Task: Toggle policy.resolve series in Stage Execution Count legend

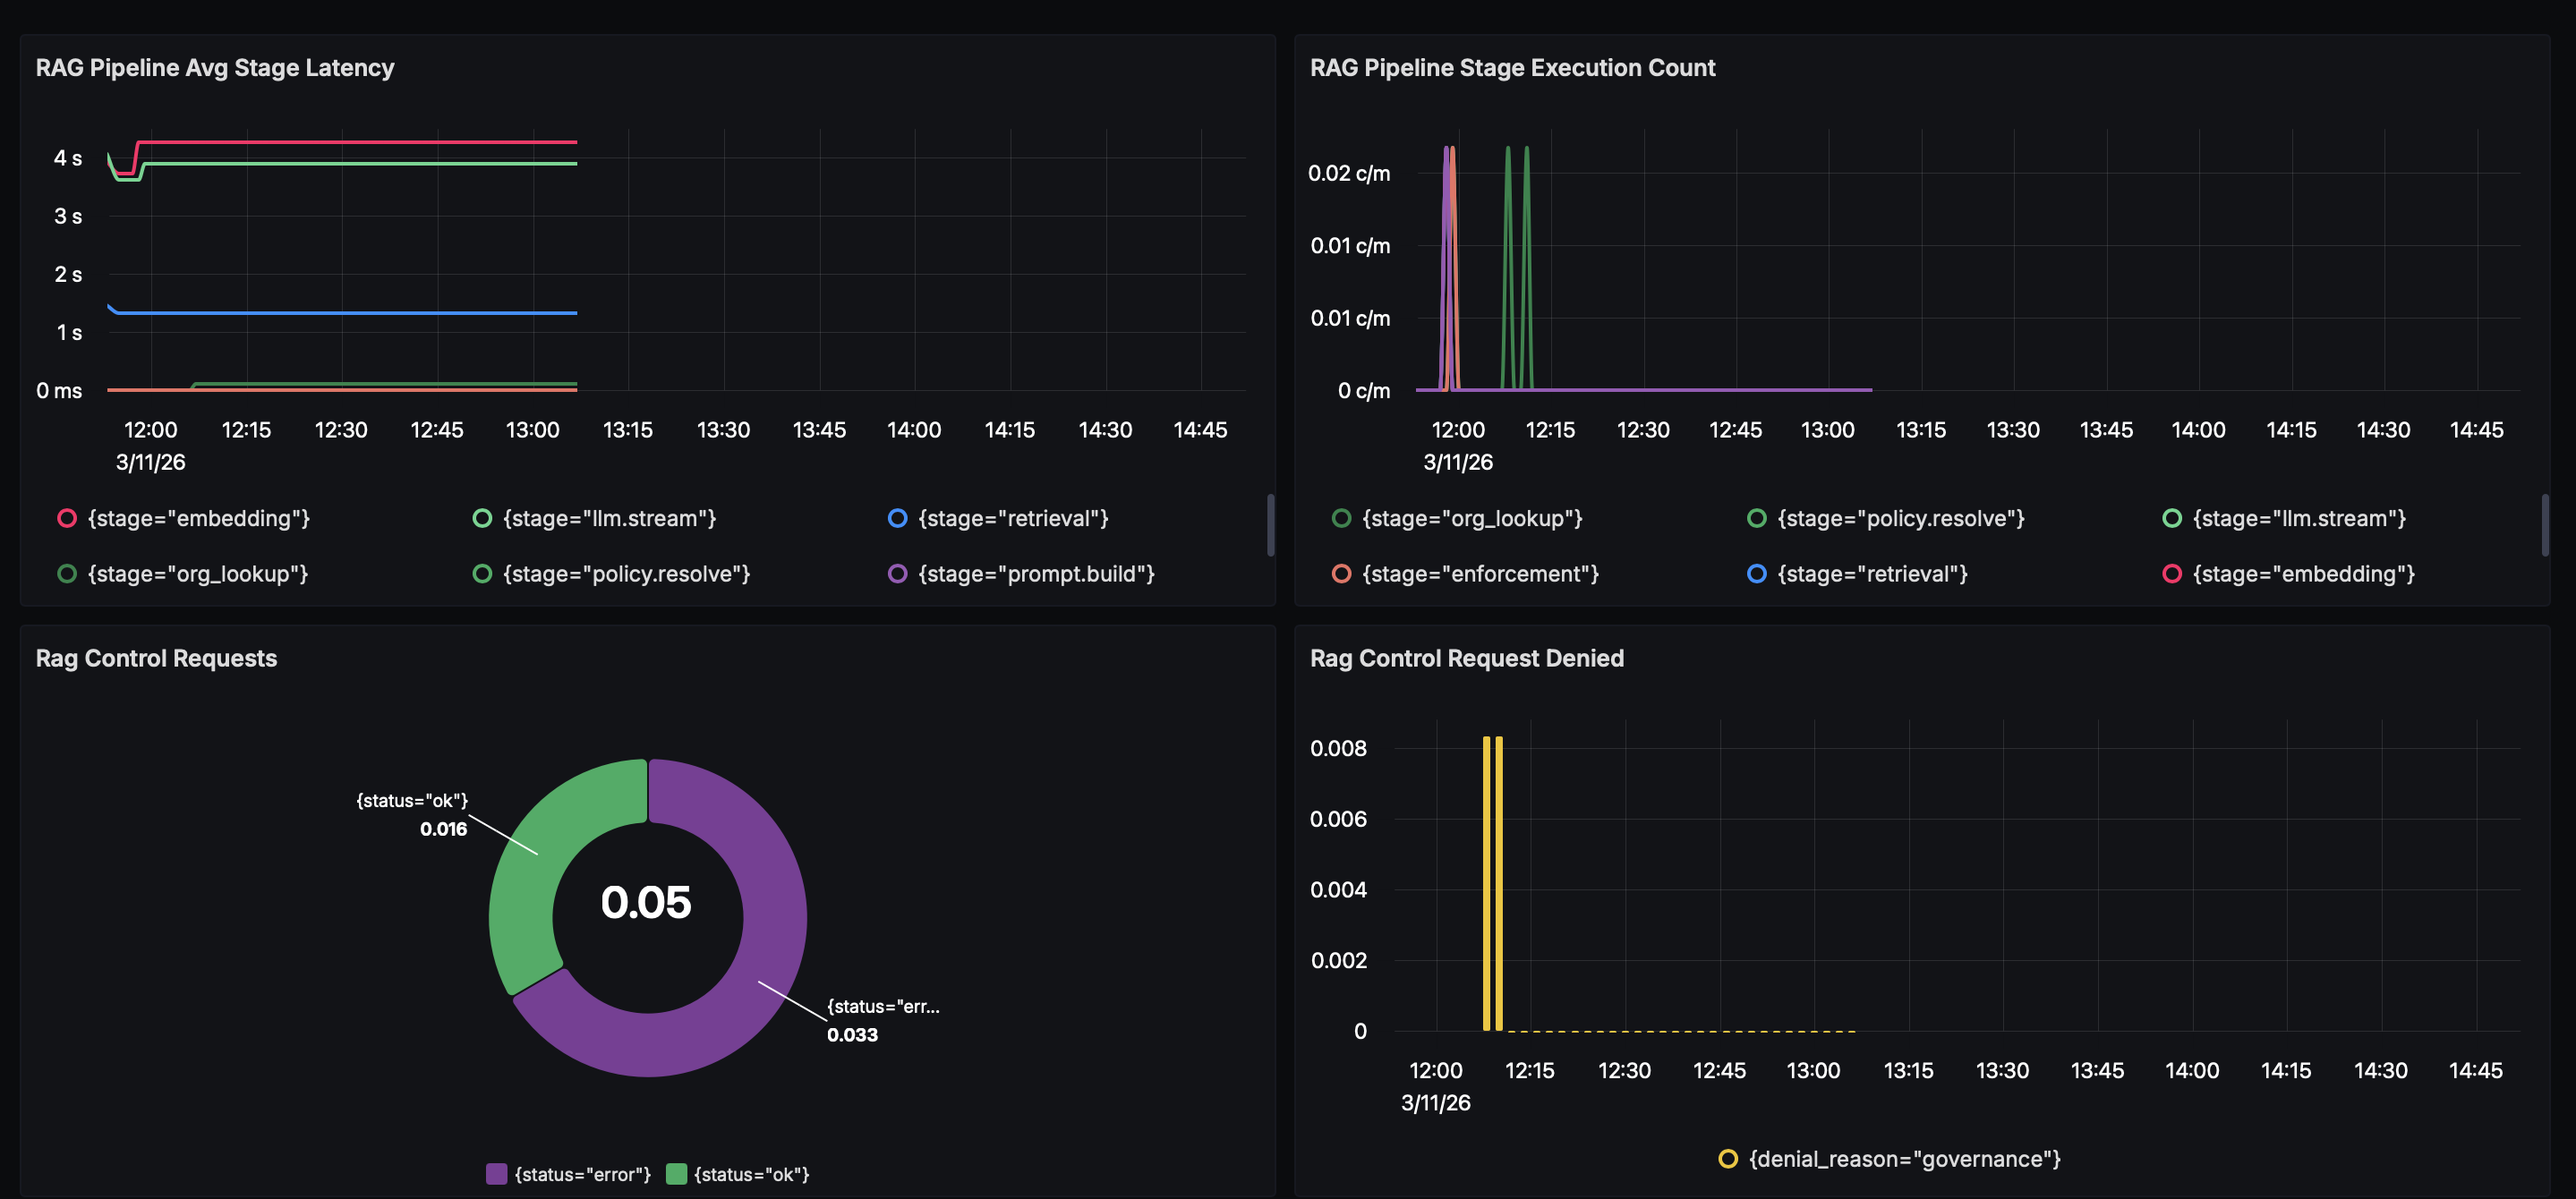Action: [x=1886, y=518]
